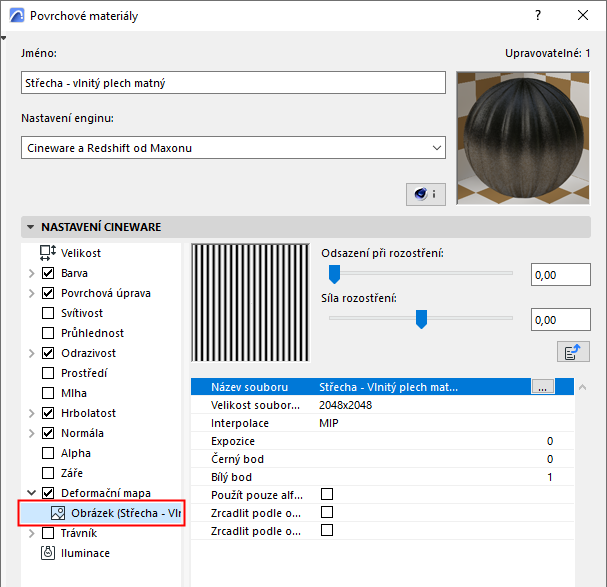Expand the Barva tree node

(31, 273)
